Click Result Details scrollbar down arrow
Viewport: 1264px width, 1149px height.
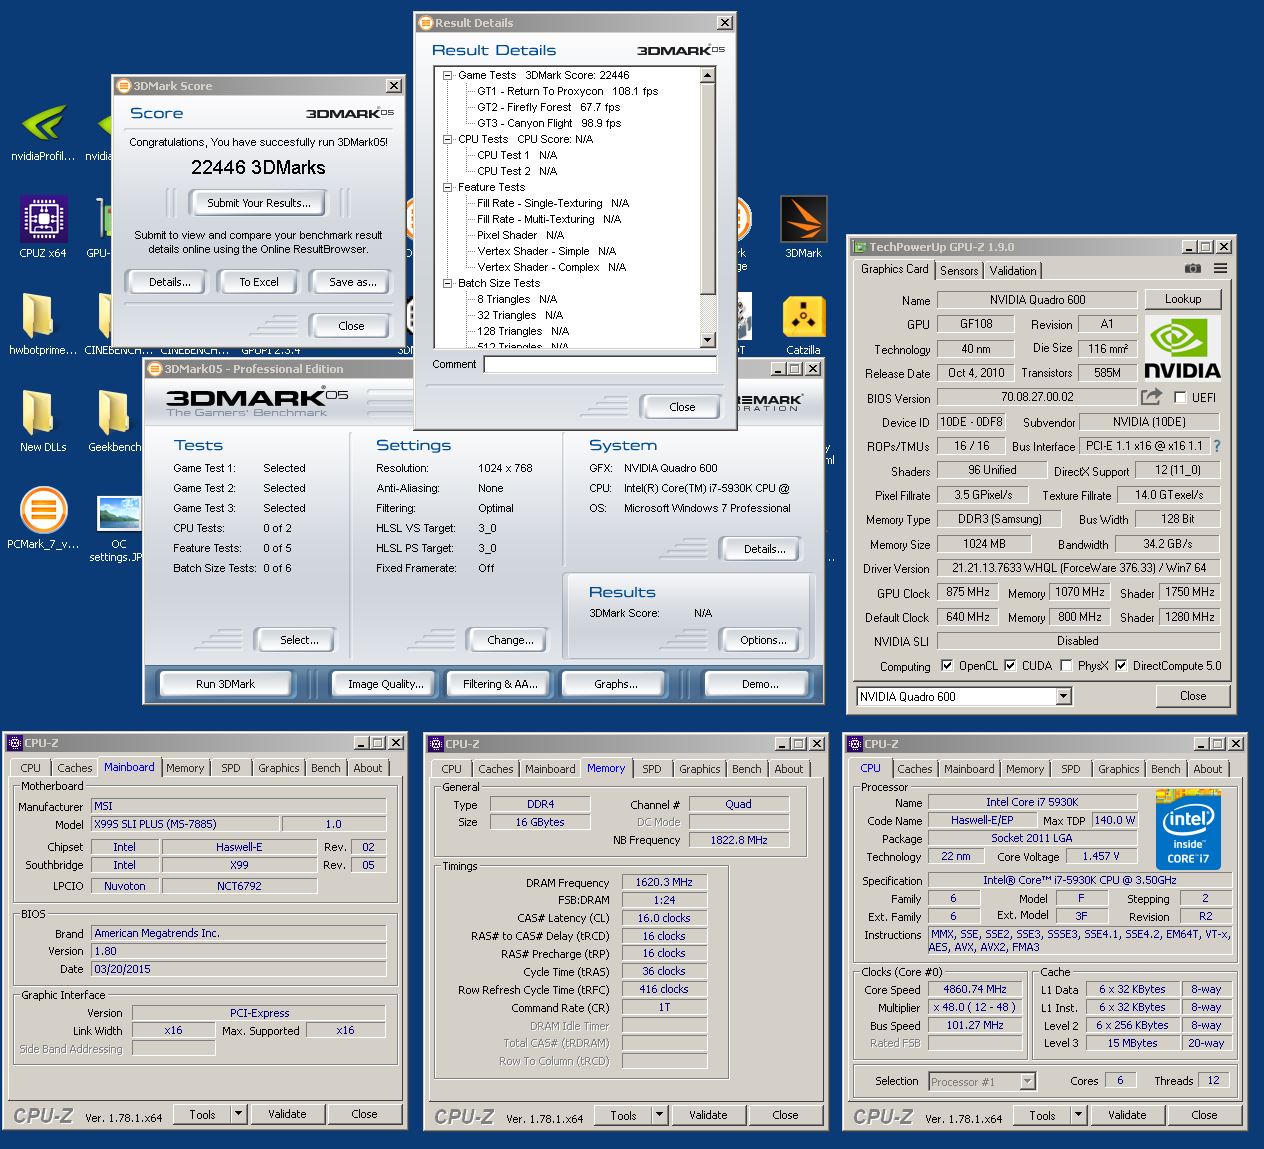[708, 340]
